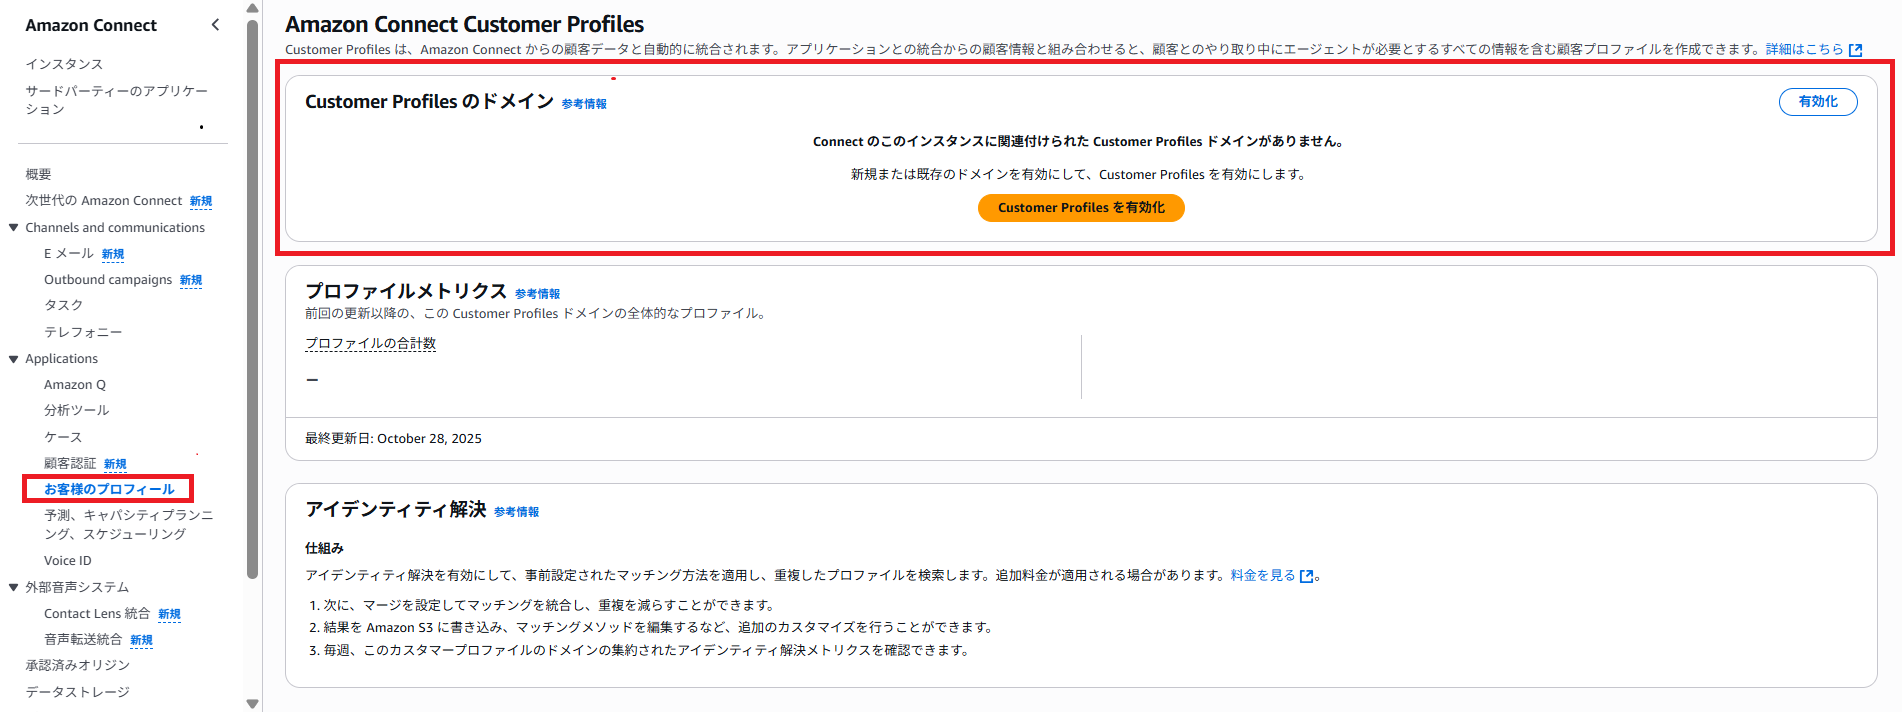Select お客様のプロフィール in sidebar
This screenshot has width=1902, height=712.
[109, 489]
